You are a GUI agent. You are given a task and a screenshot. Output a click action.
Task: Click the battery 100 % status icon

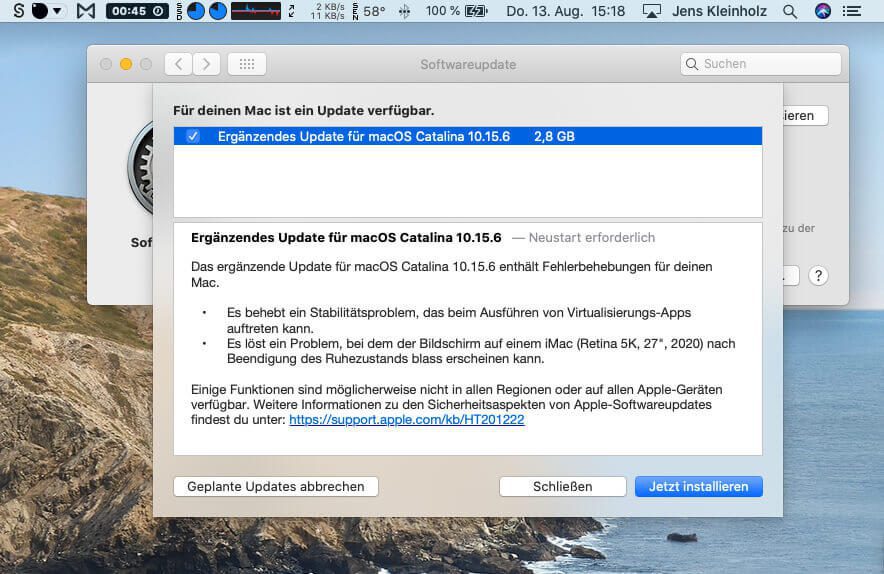pos(456,11)
